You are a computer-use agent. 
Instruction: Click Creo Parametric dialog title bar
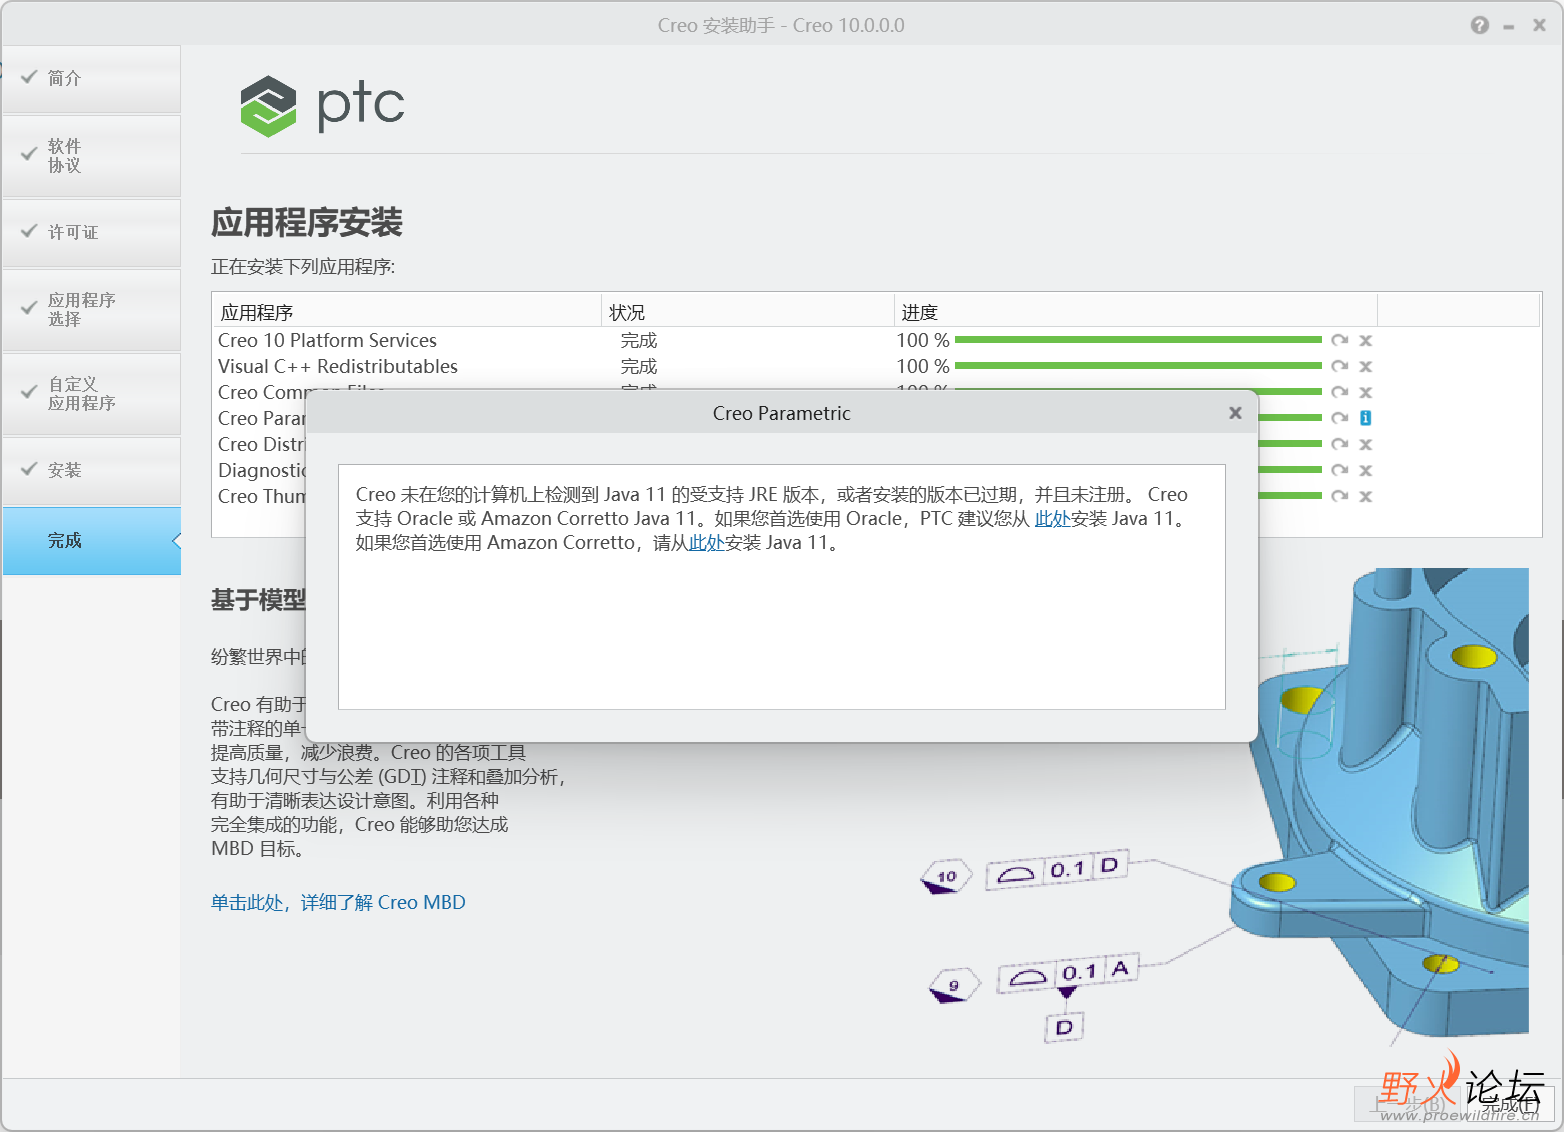pyautogui.click(x=781, y=413)
